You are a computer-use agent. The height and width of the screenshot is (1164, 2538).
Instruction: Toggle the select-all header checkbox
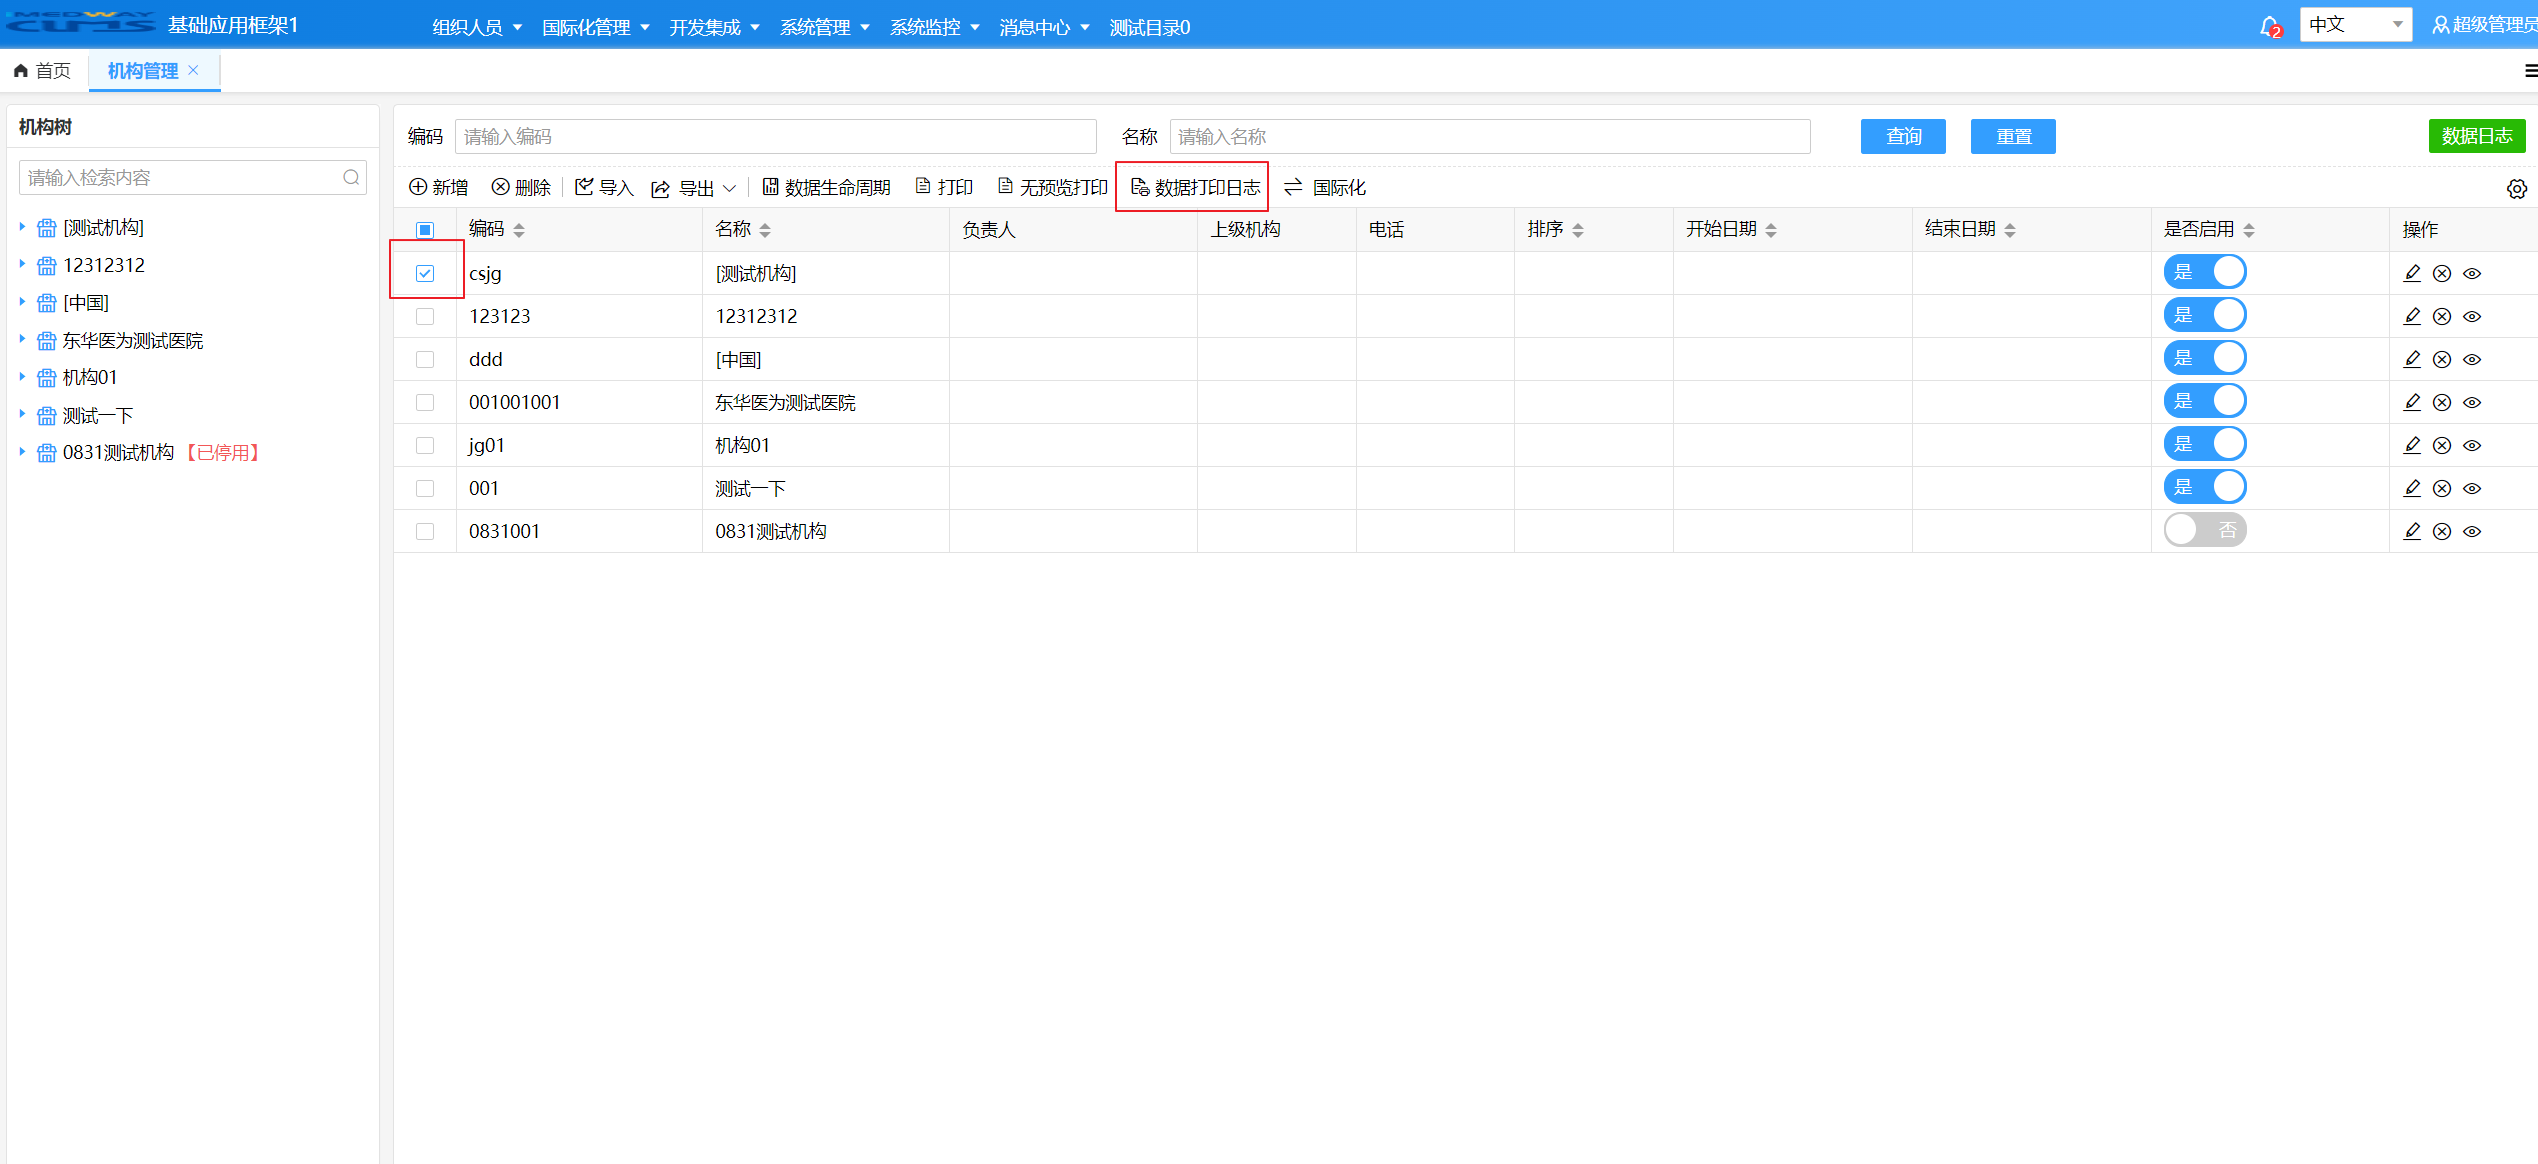pos(425,230)
